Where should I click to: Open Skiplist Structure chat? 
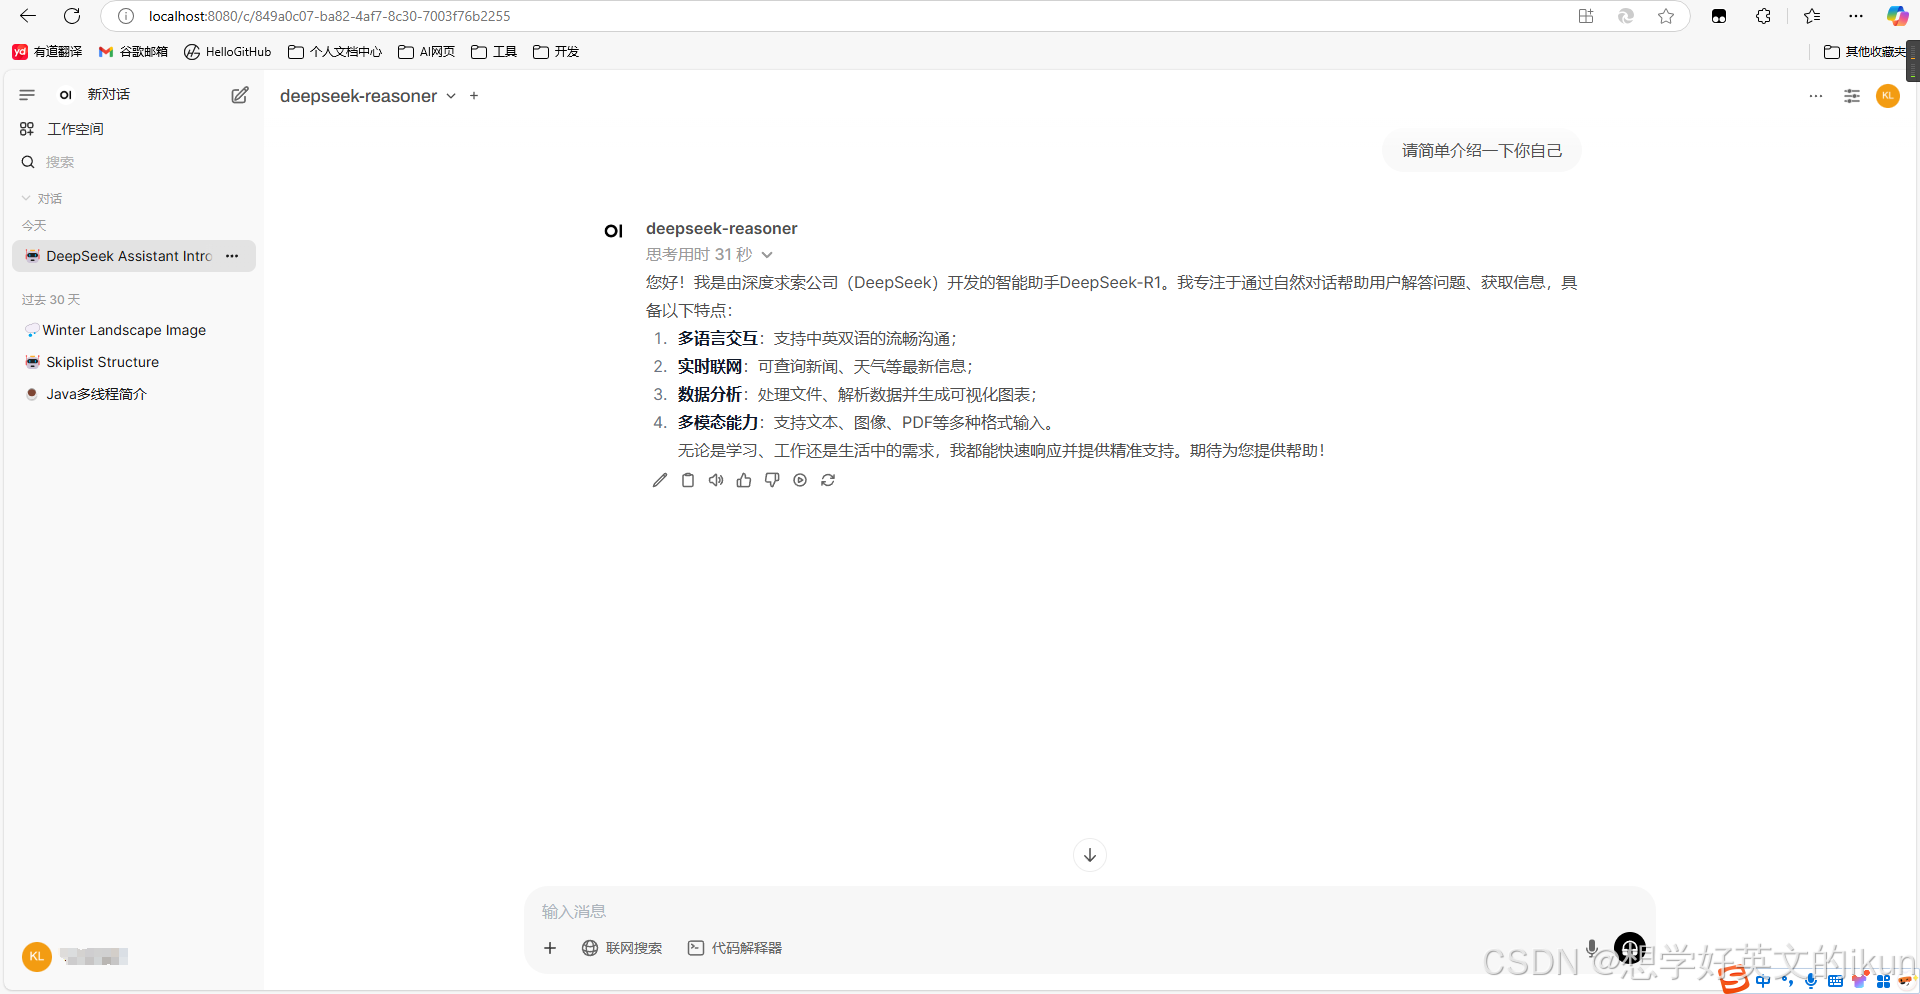point(102,362)
